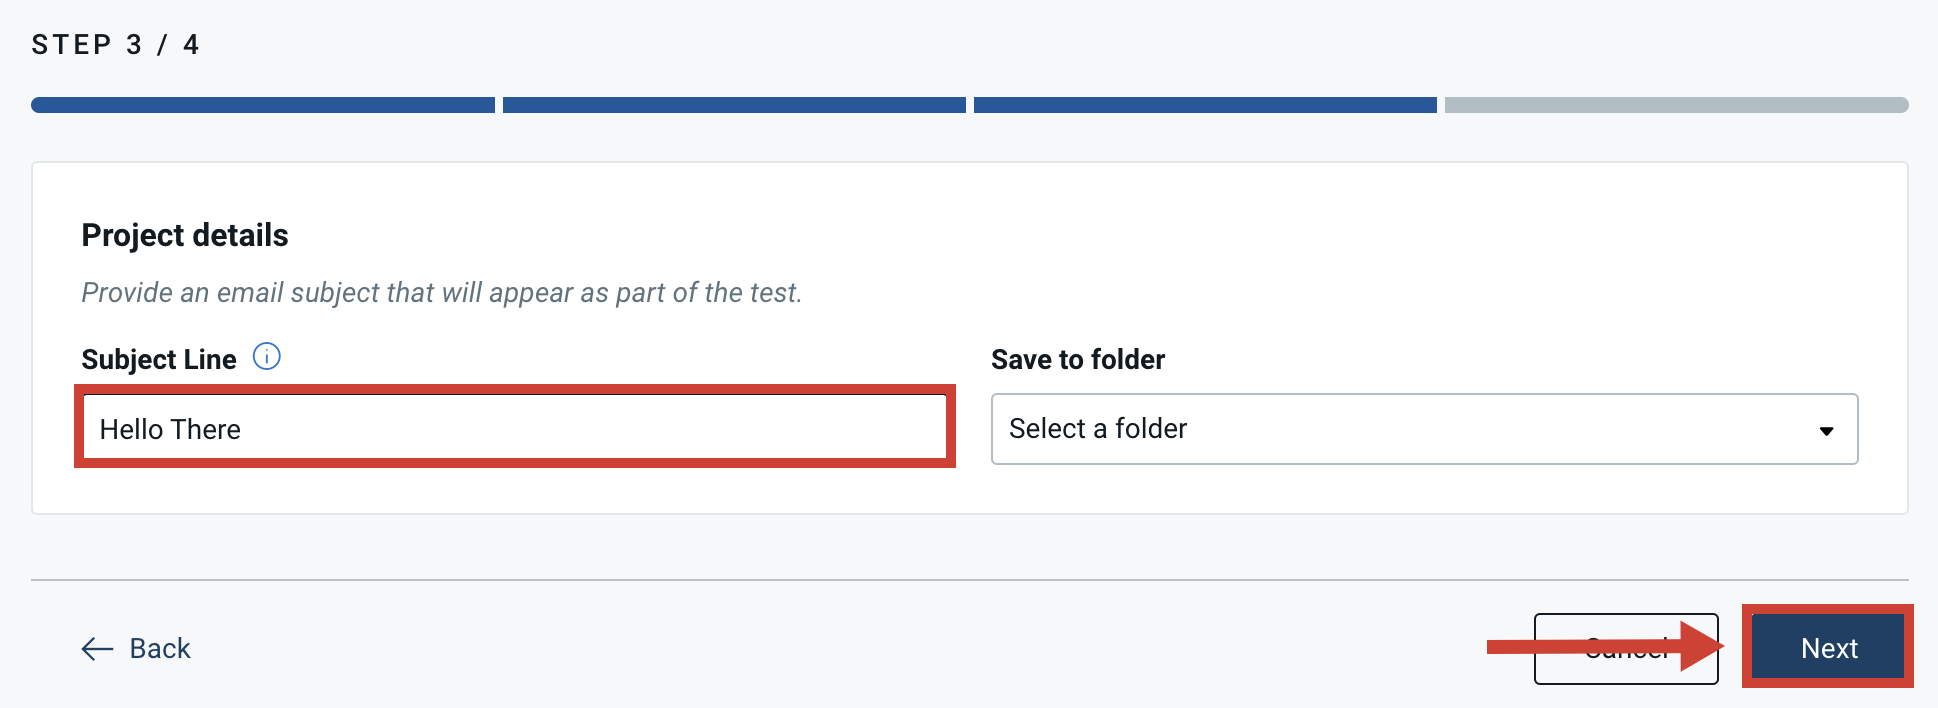This screenshot has width=1938, height=708.
Task: Click the Subject Line label
Action: click(159, 359)
